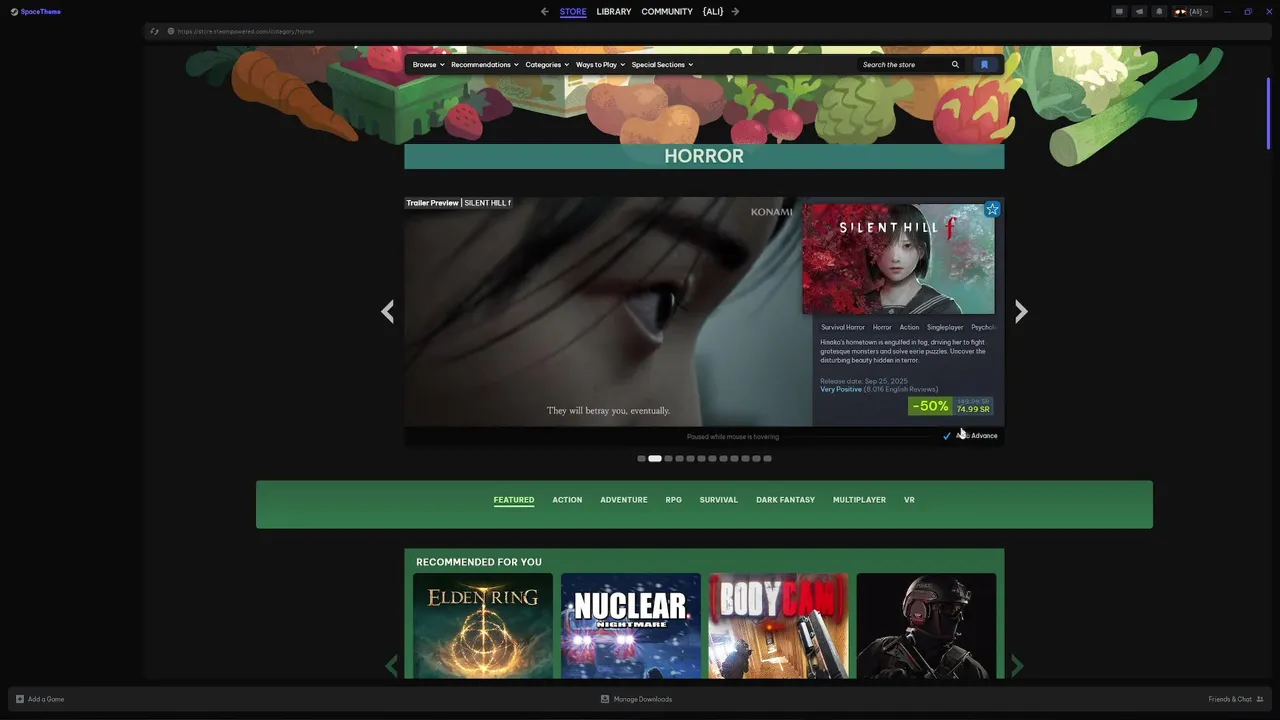Click the Survival Horror tag
1280x720 pixels.
[843, 327]
